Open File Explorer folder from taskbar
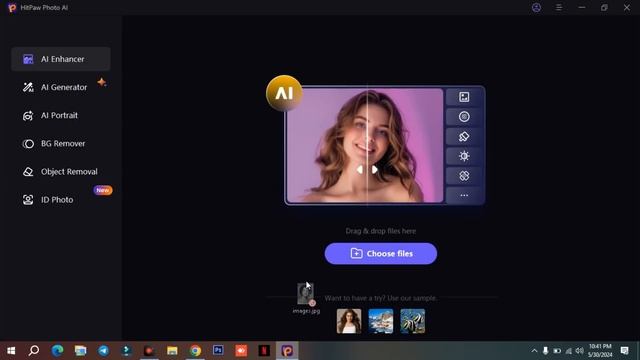Viewport: 640px width, 360px height. pyautogui.click(x=172, y=351)
